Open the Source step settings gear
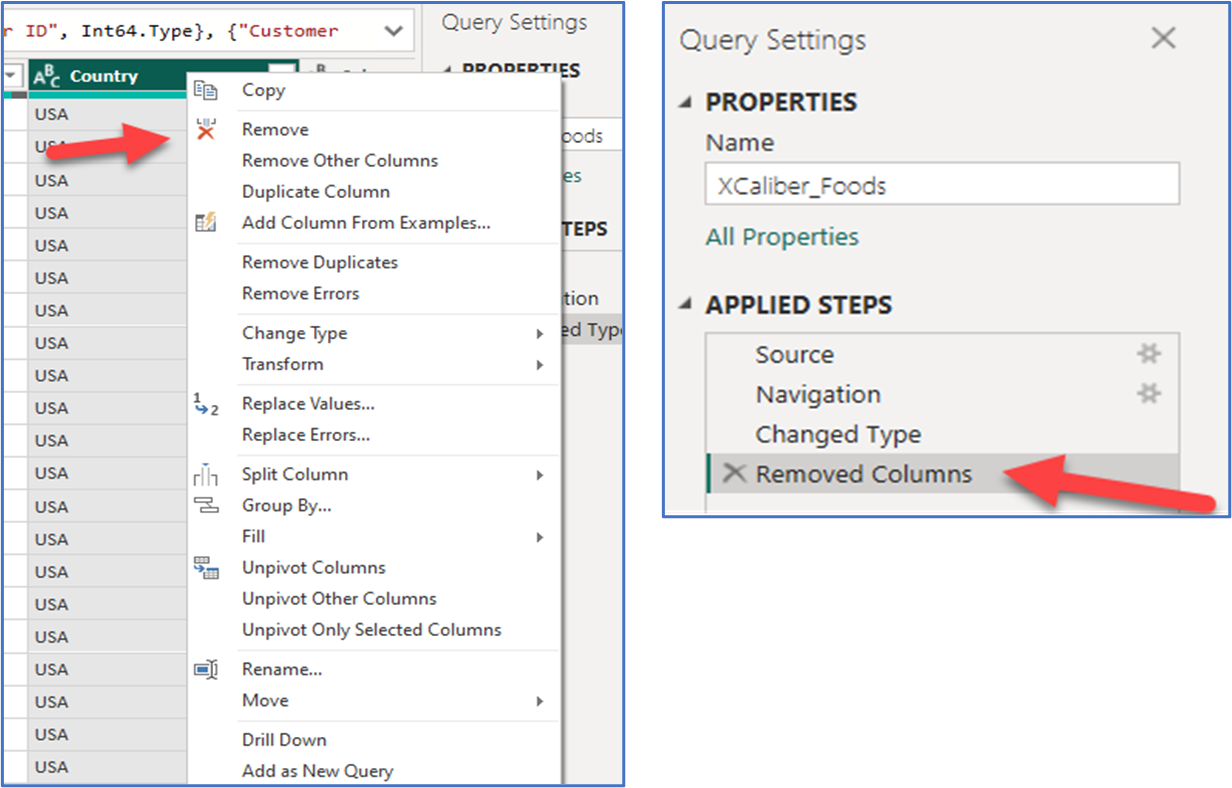This screenshot has width=1232, height=788. point(1149,354)
